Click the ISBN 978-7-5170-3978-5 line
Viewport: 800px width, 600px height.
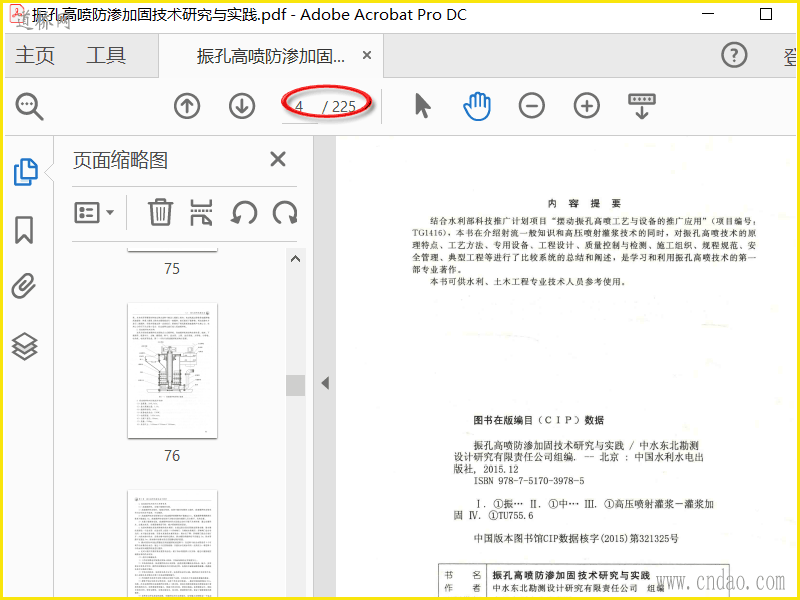(529, 481)
